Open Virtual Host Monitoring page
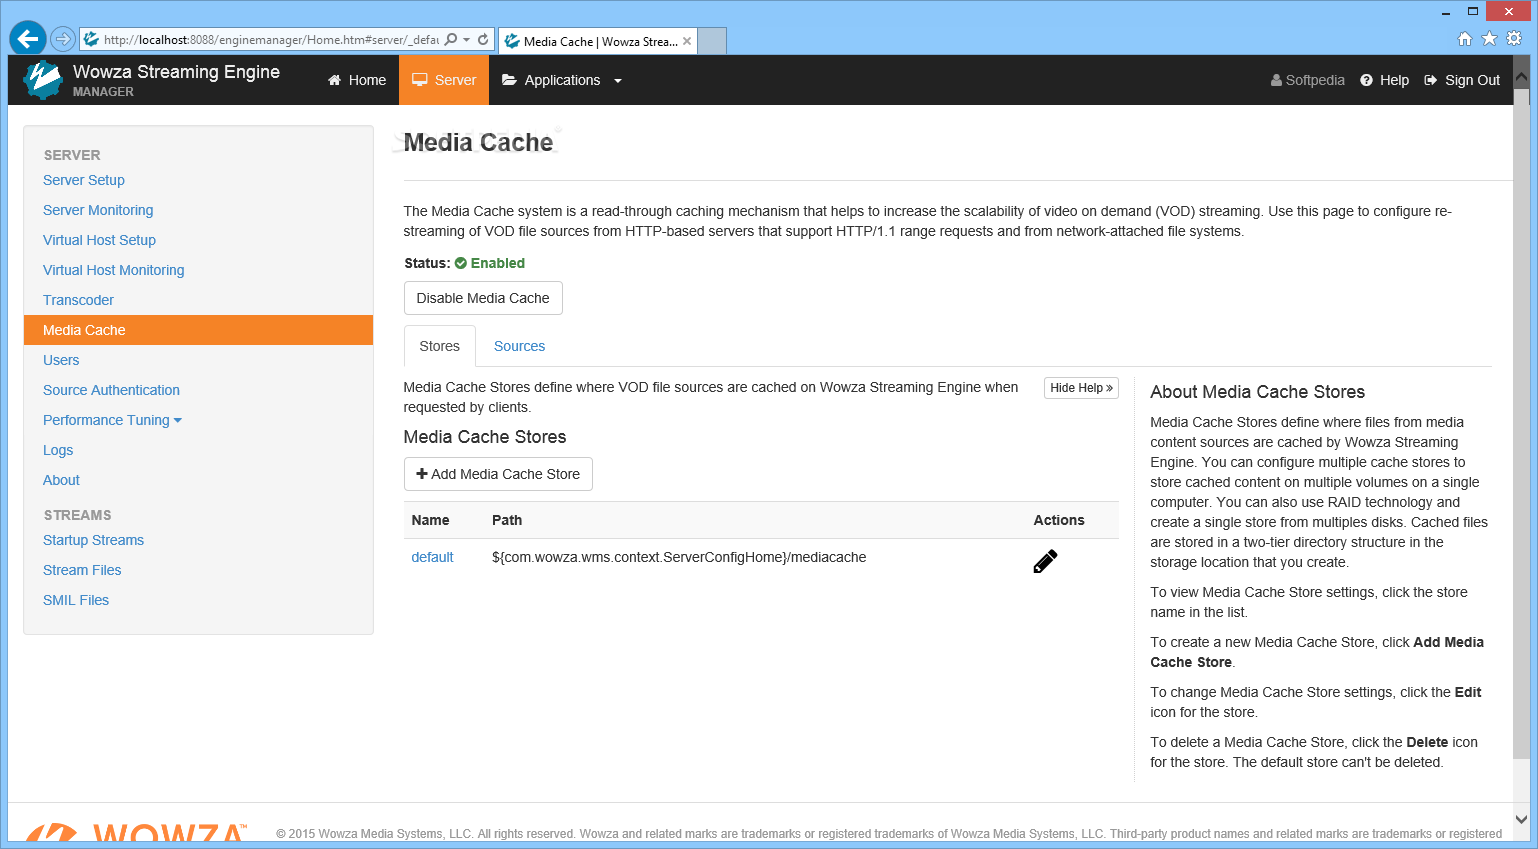 113,270
